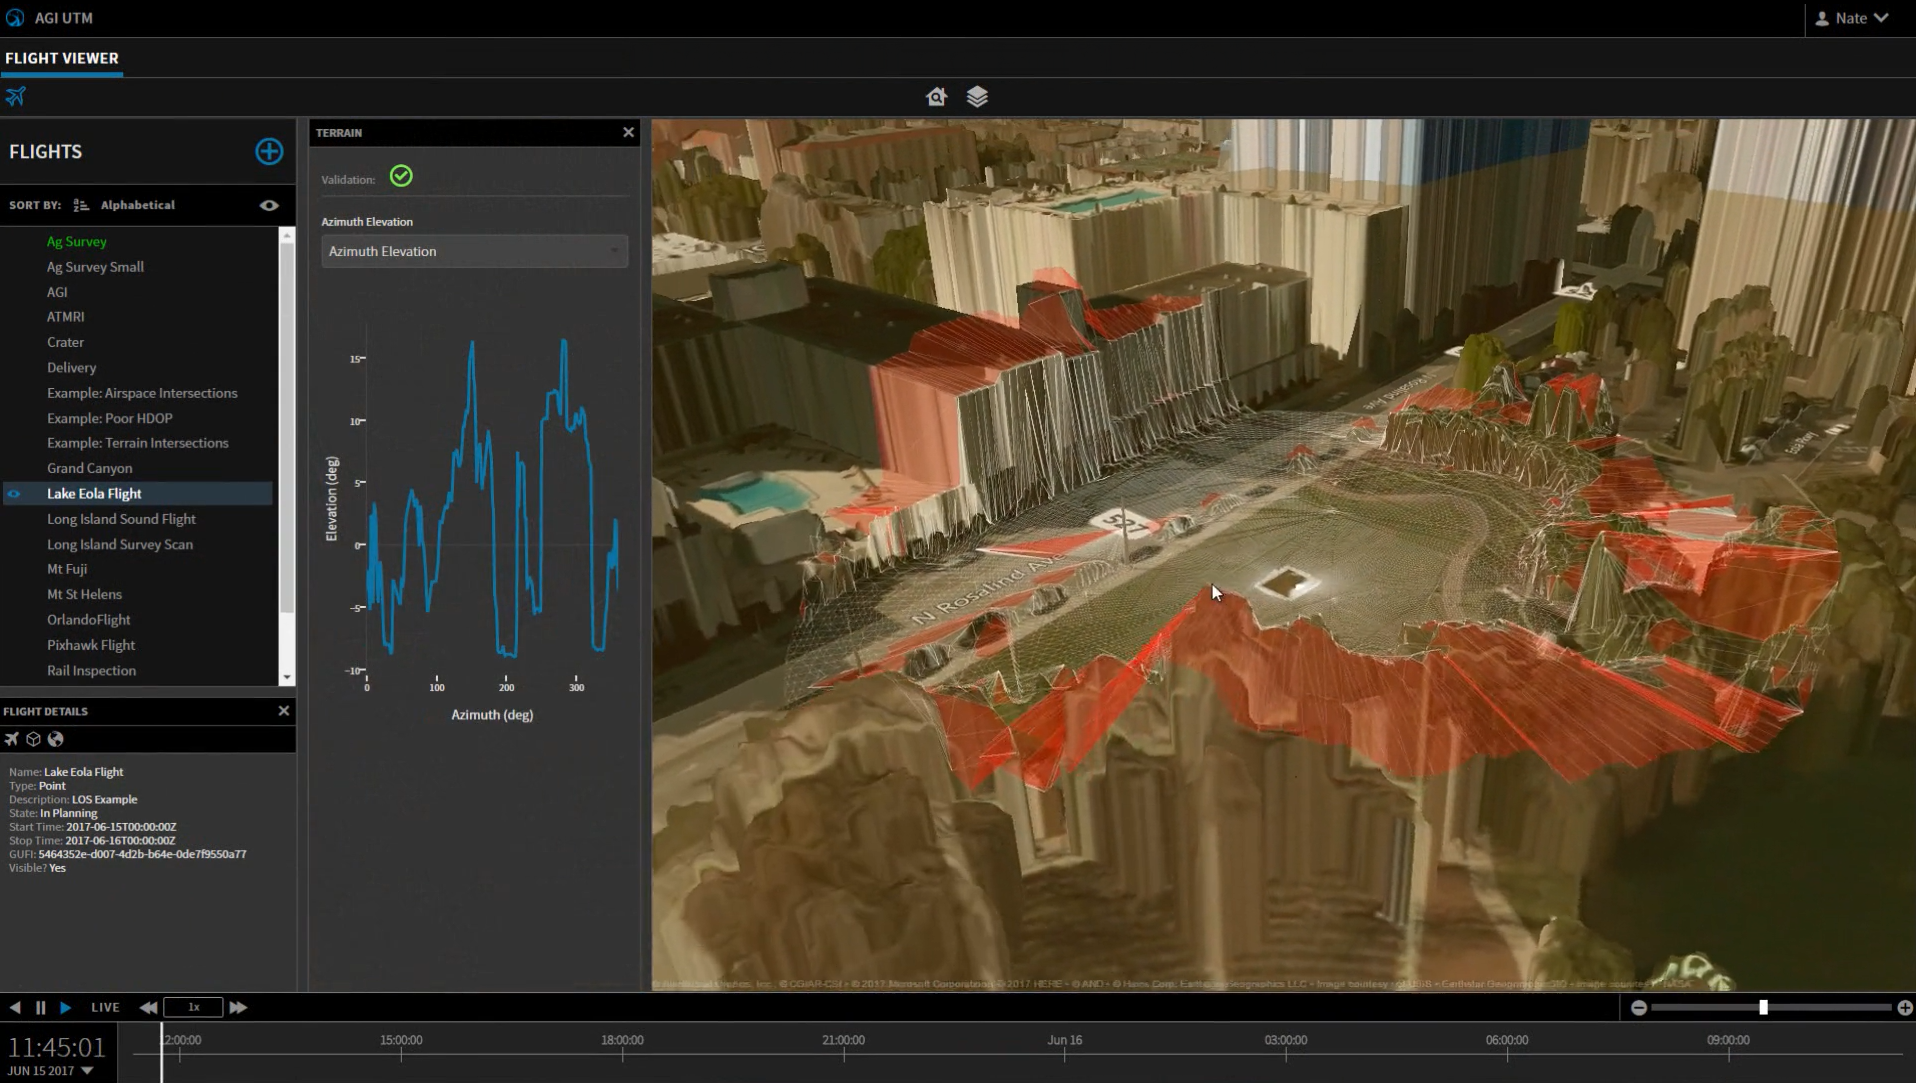Select Example: Airspace Intersections flight
This screenshot has height=1083, width=1916.
(142, 393)
